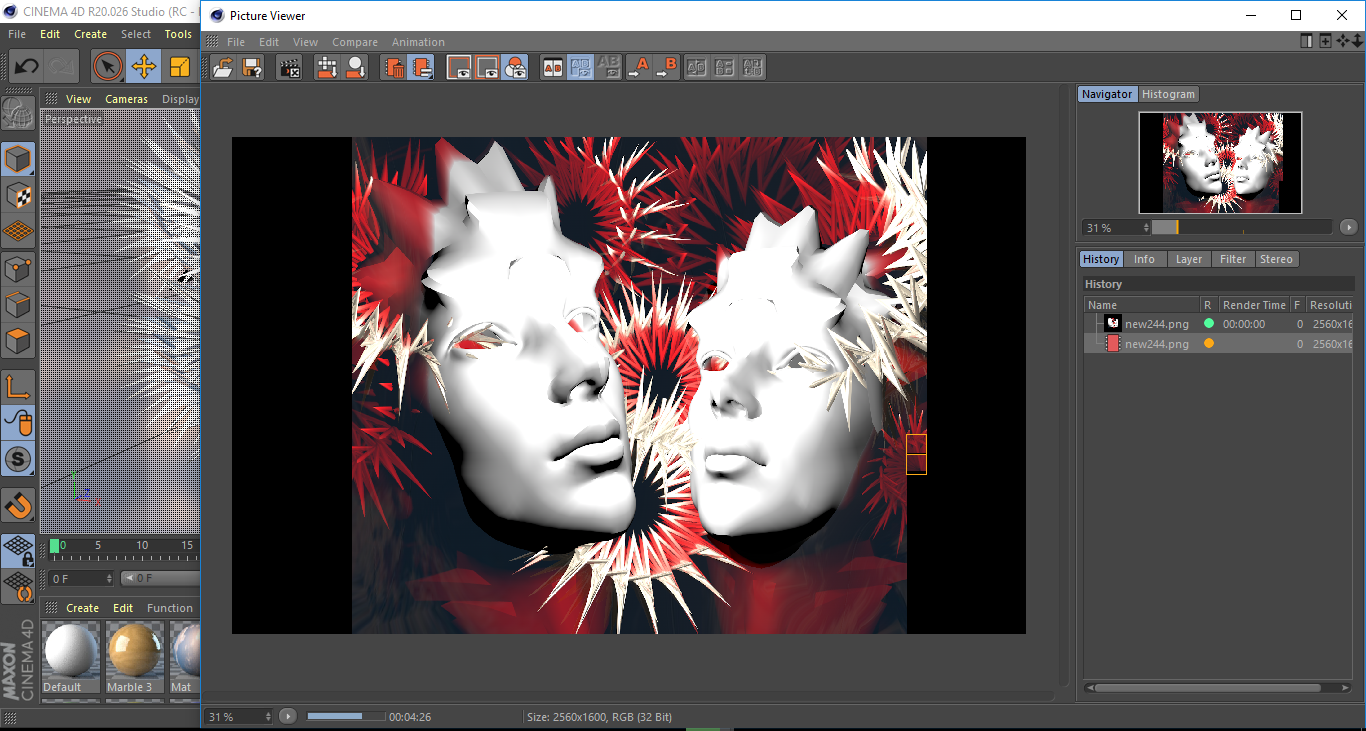Click the orange render status dot
This screenshot has height=731, width=1366.
click(1209, 343)
